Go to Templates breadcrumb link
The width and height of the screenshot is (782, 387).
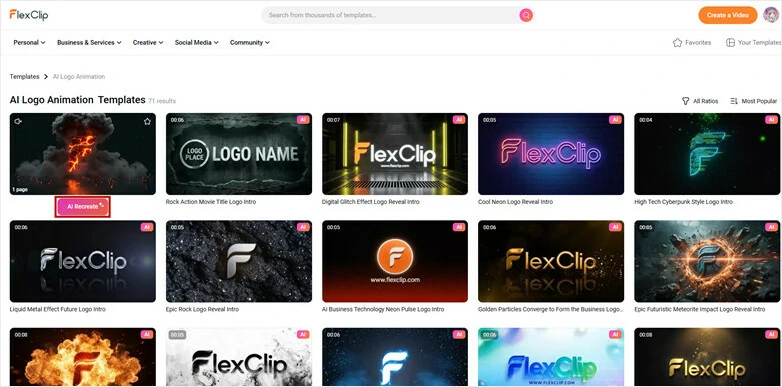point(24,77)
